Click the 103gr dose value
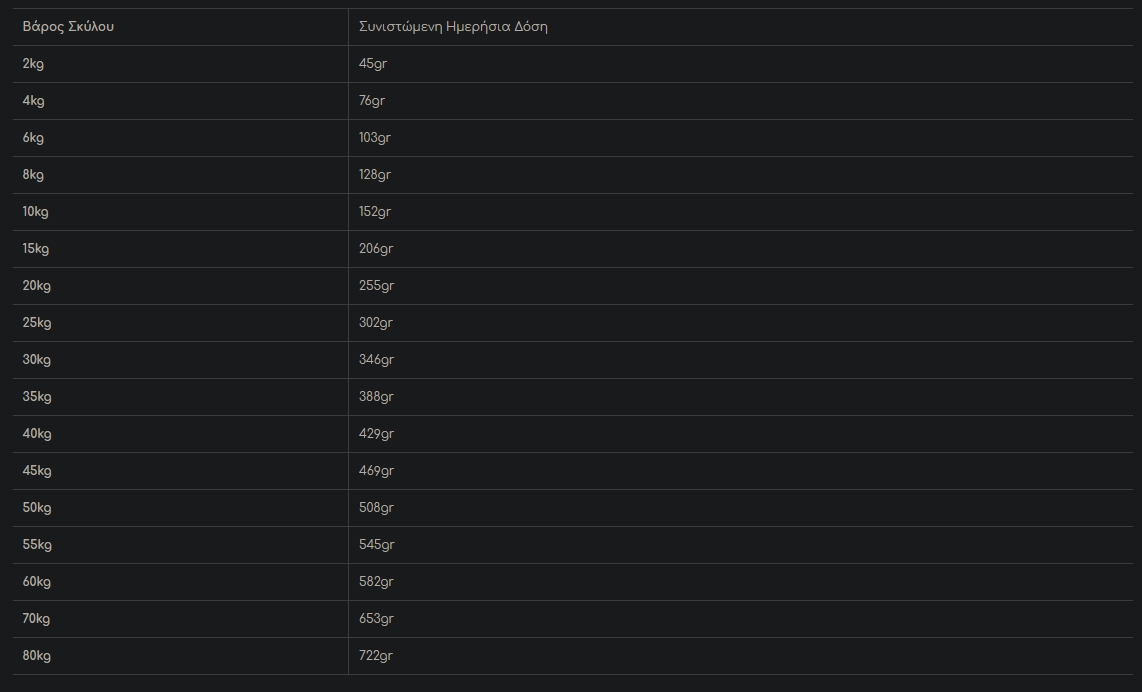The width and height of the screenshot is (1142, 692). (375, 138)
